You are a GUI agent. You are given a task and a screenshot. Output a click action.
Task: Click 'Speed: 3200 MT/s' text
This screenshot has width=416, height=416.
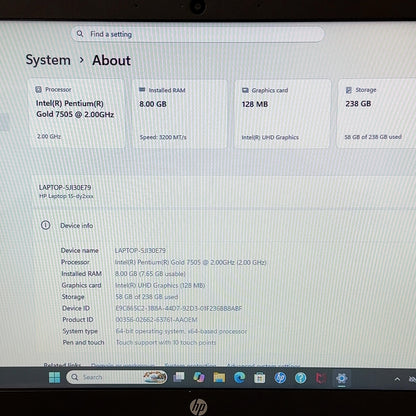163,137
